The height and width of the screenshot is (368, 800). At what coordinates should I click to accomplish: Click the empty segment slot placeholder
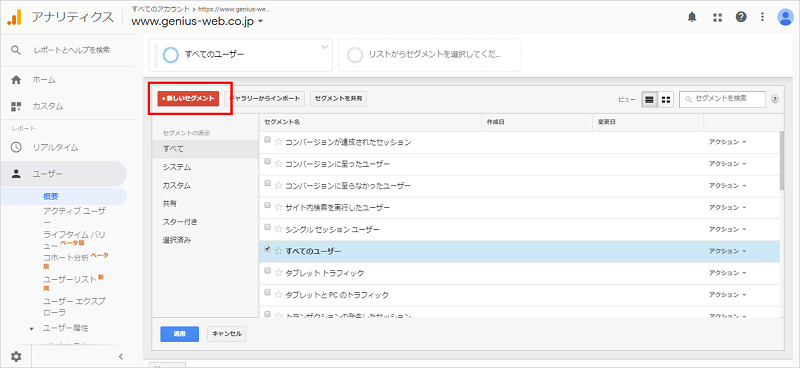[430, 55]
